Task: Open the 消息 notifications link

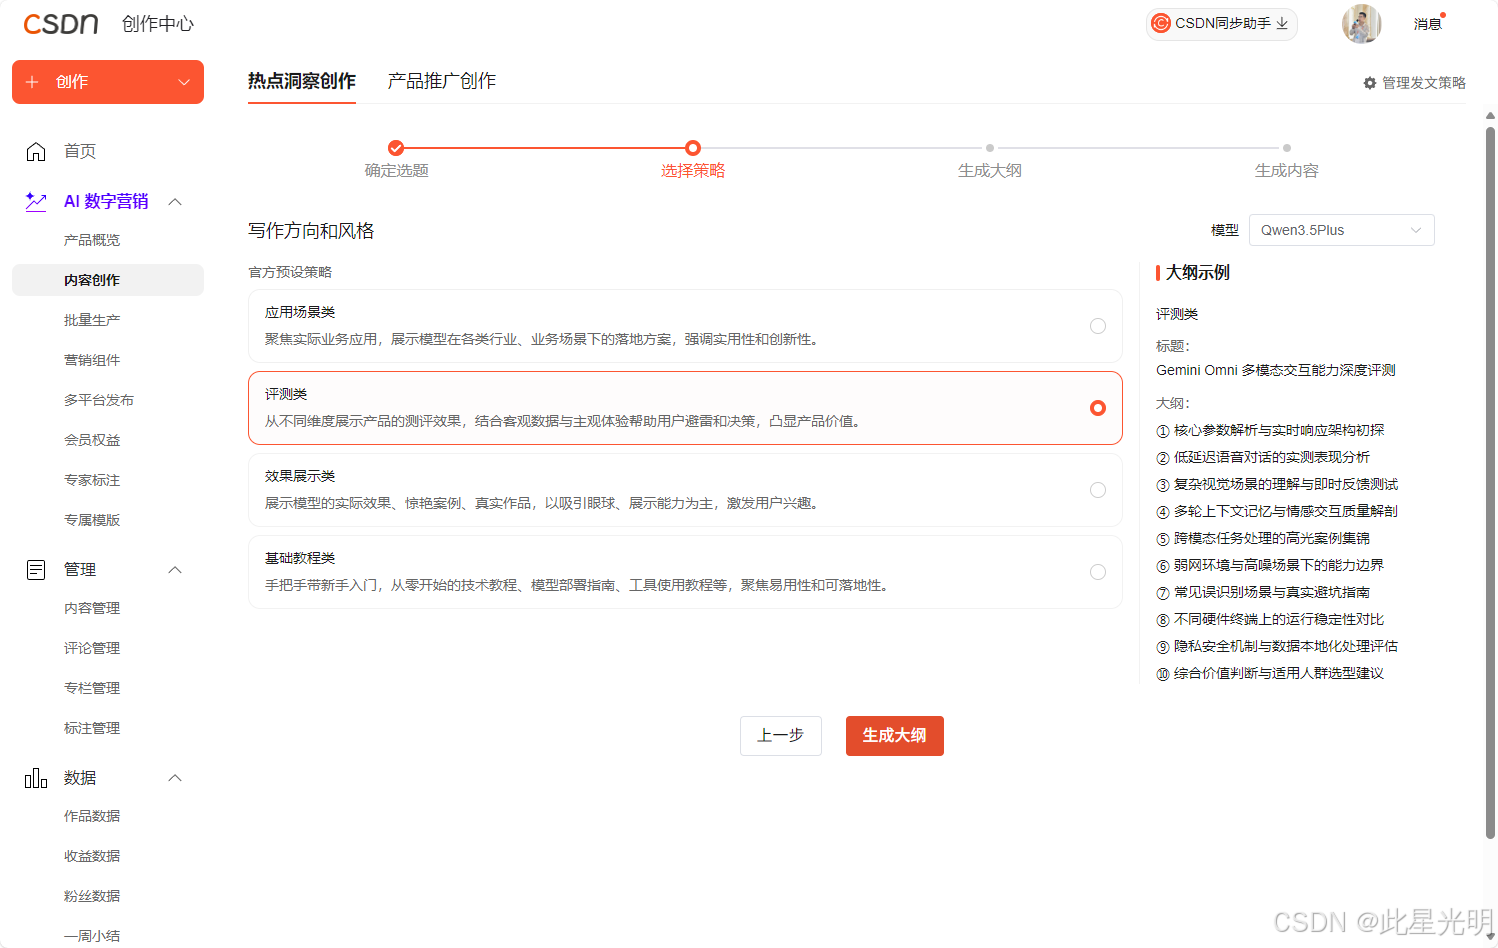Action: [x=1427, y=24]
